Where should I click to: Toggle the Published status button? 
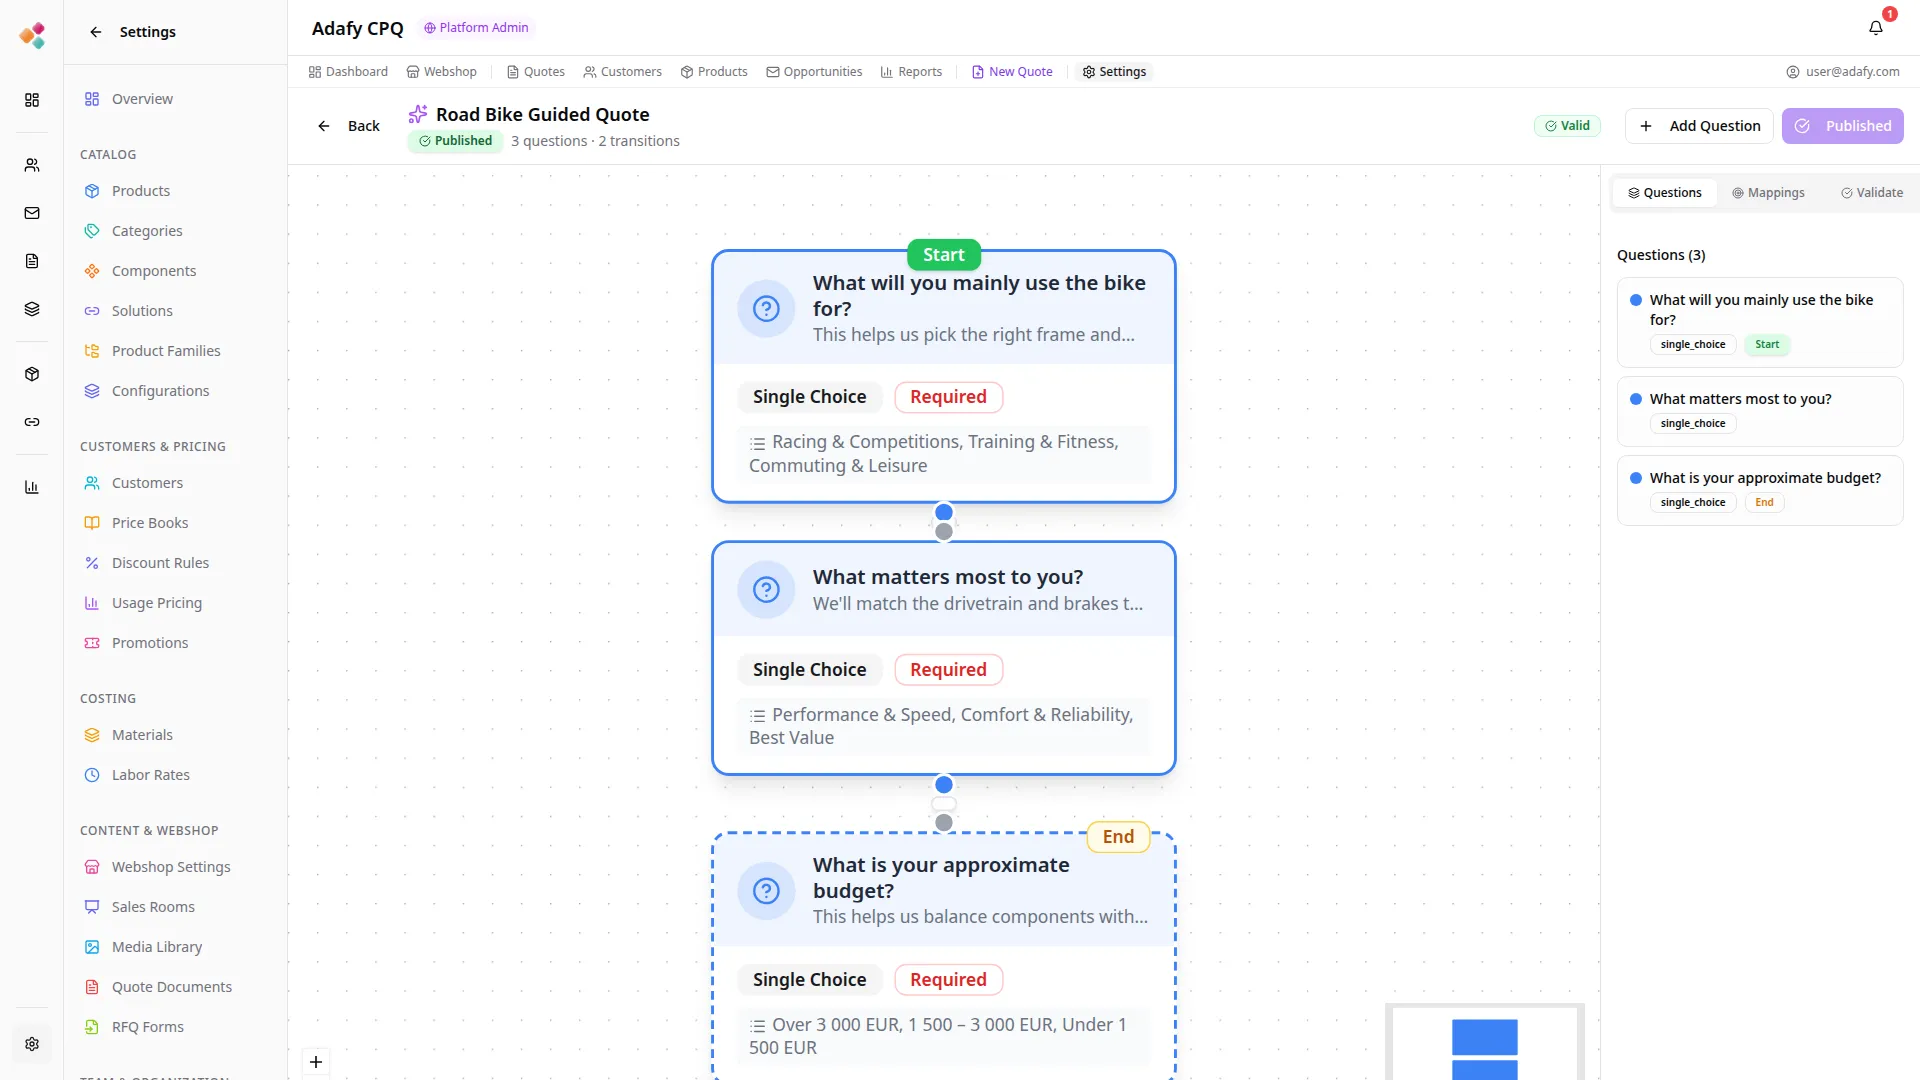pos(1842,126)
